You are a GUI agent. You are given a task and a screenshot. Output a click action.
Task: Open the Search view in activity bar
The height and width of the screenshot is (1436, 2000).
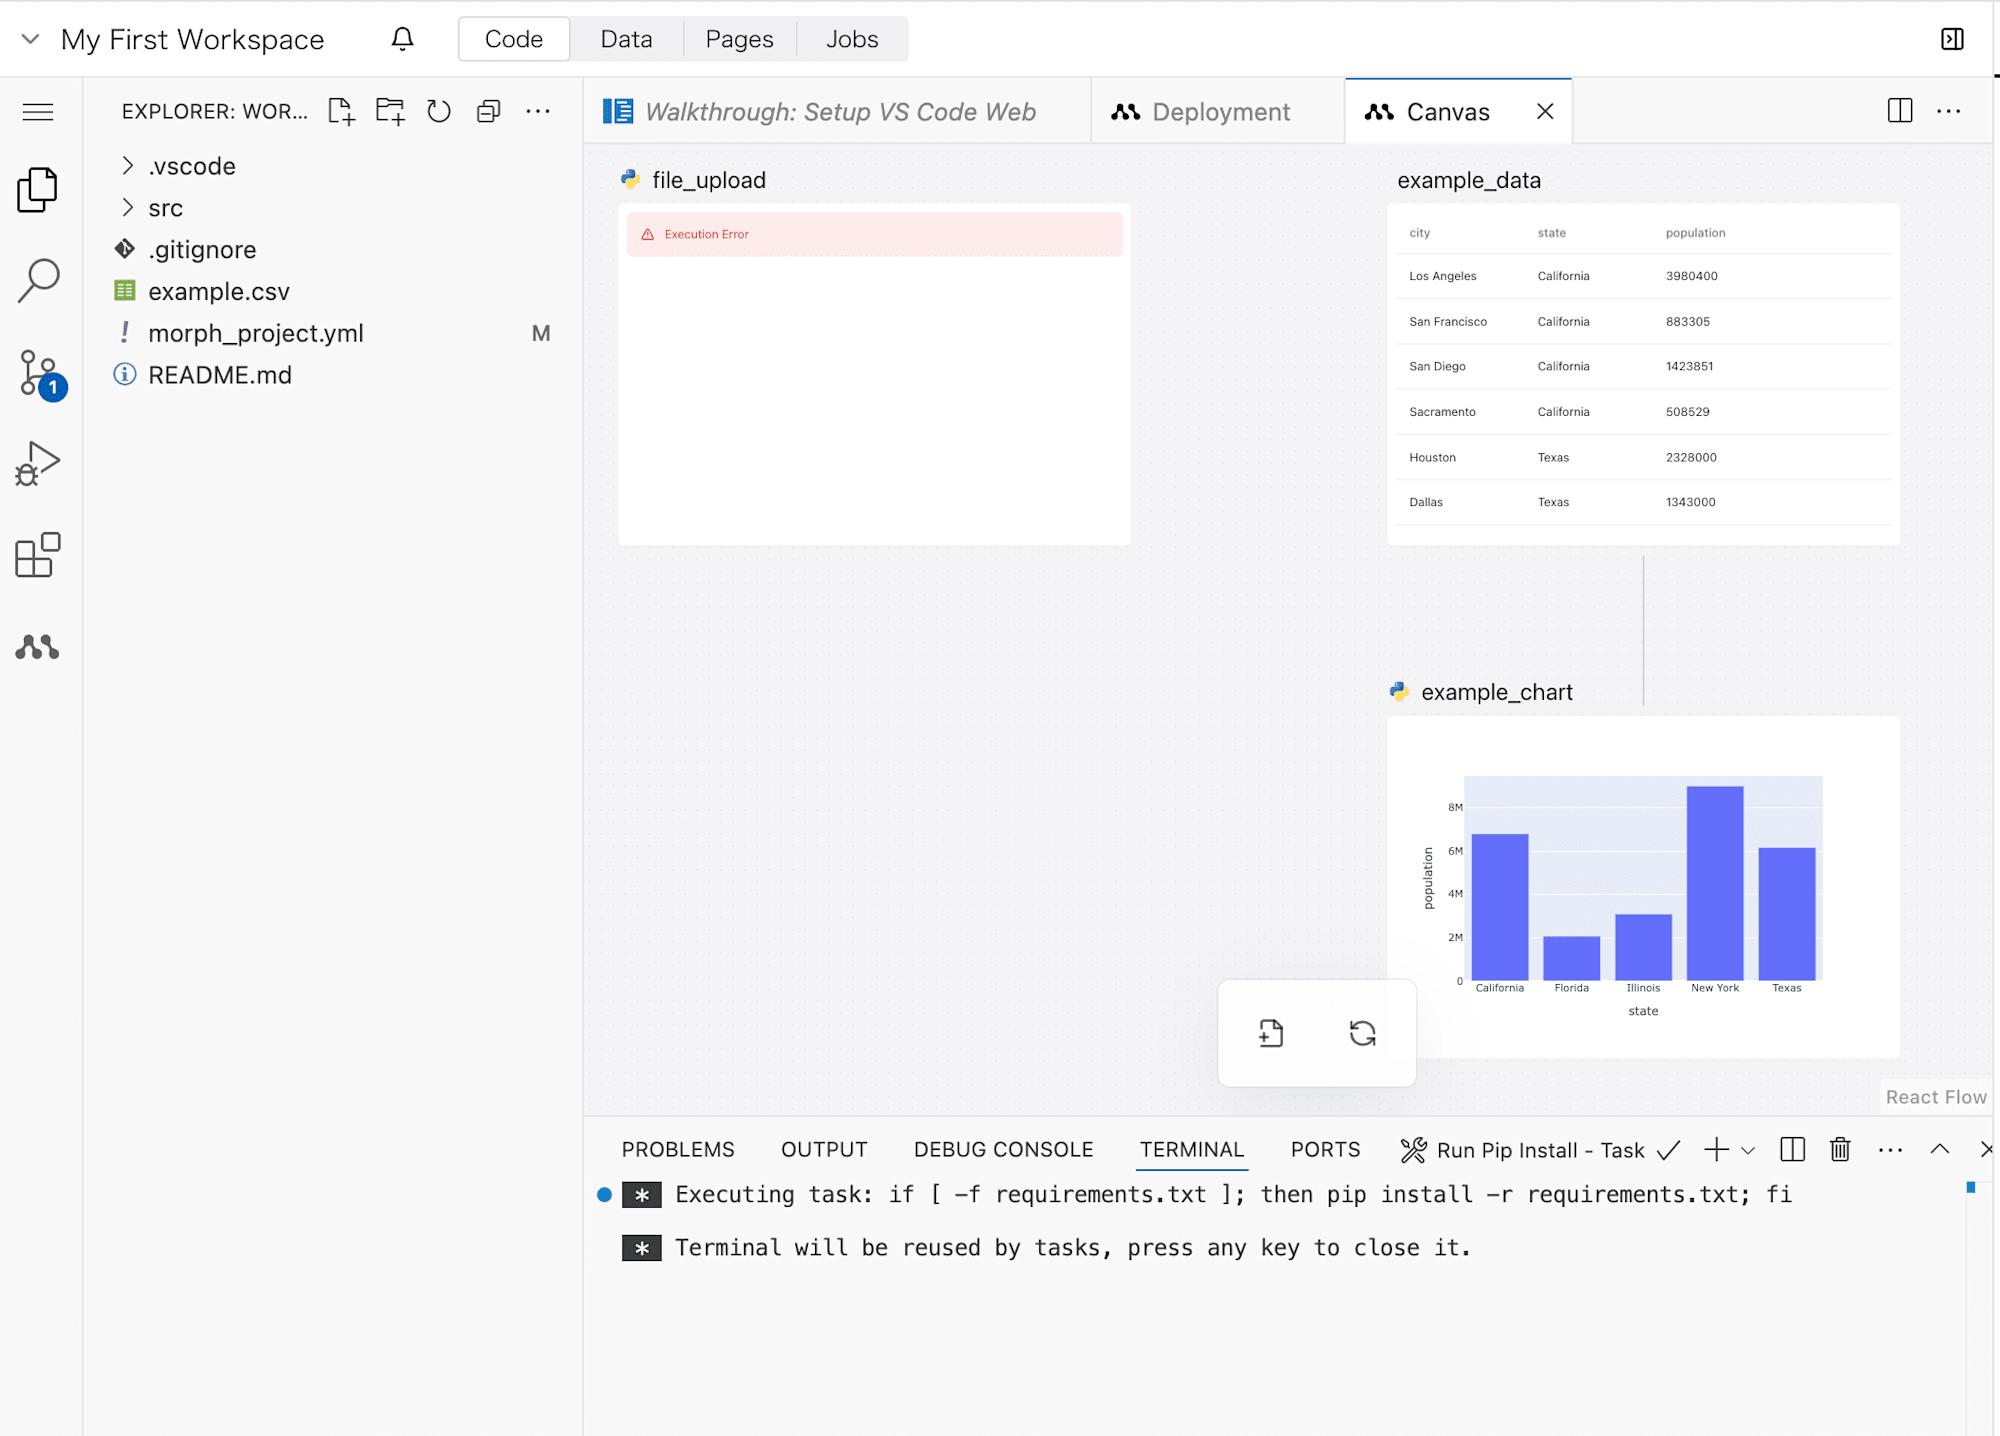pyautogui.click(x=38, y=280)
